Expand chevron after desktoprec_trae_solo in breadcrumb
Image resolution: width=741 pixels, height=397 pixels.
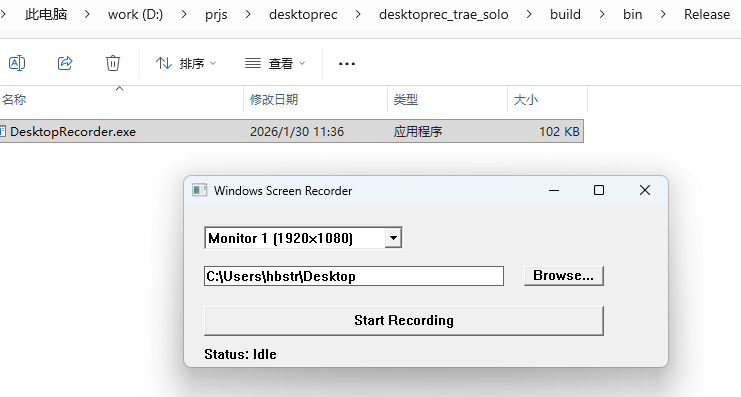(x=529, y=15)
